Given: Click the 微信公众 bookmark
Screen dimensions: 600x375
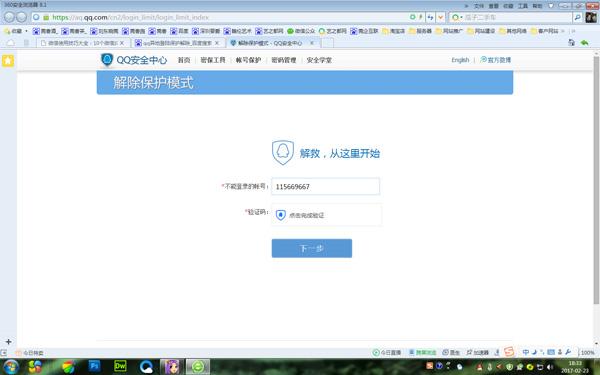Looking at the screenshot, I should (301, 31).
